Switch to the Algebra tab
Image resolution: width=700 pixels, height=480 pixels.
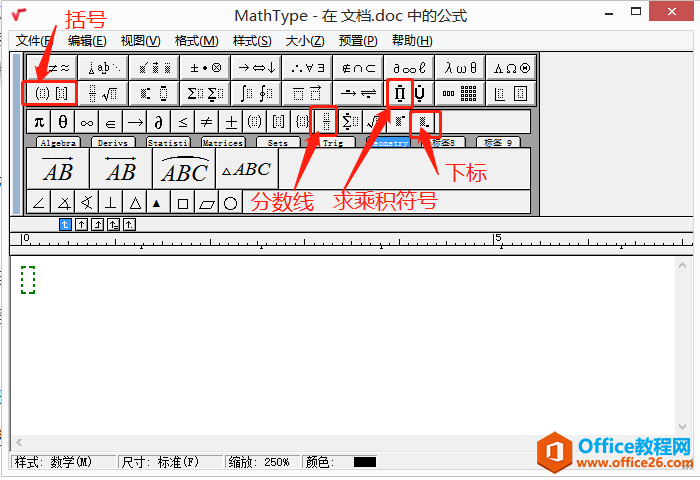(58, 142)
